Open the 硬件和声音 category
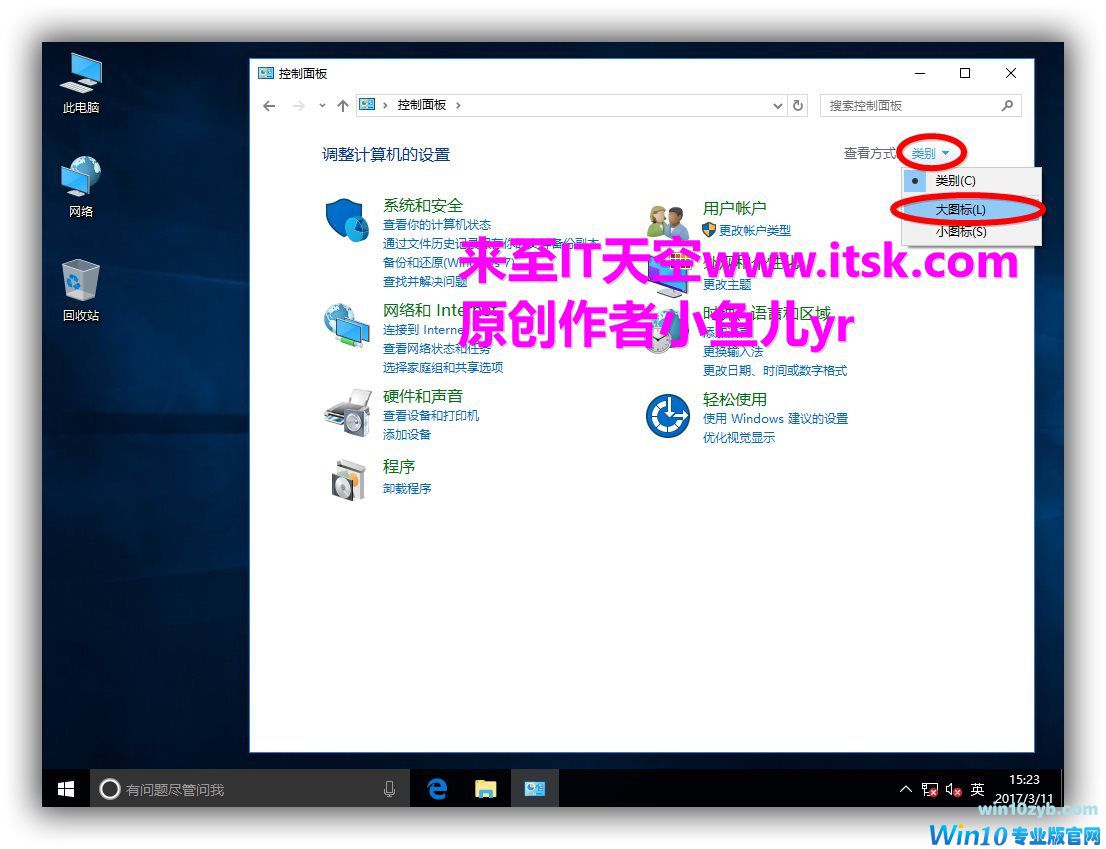Image resolution: width=1106 pixels, height=849 pixels. coord(423,396)
